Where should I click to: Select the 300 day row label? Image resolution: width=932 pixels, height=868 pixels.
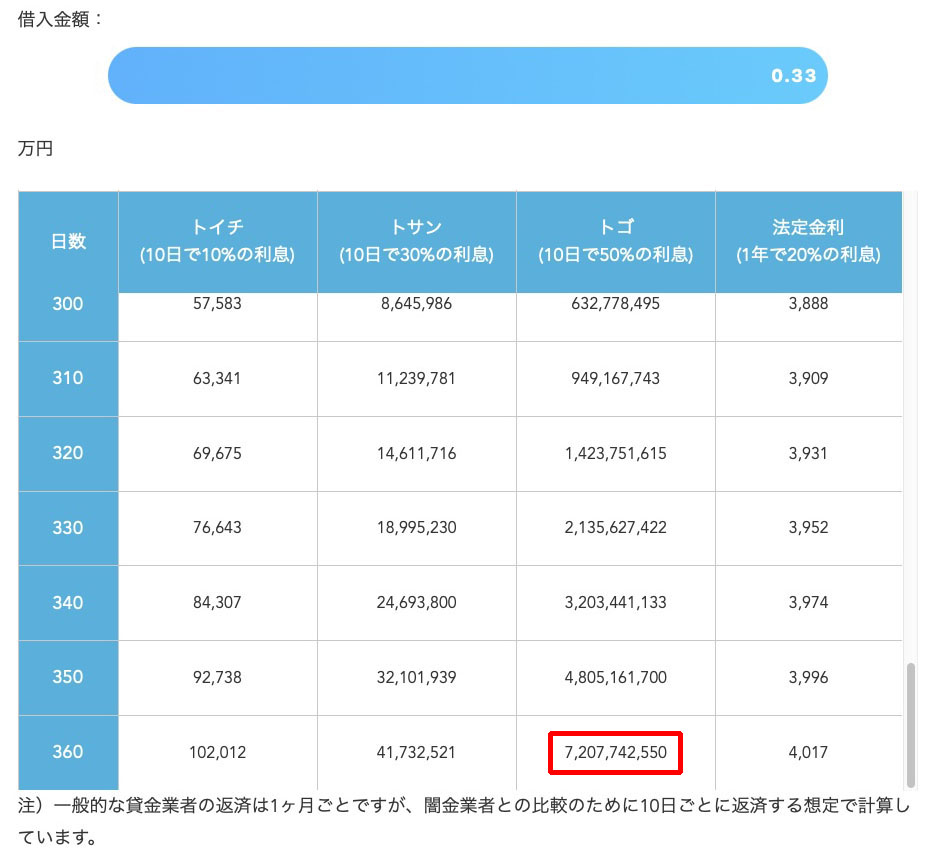click(66, 304)
